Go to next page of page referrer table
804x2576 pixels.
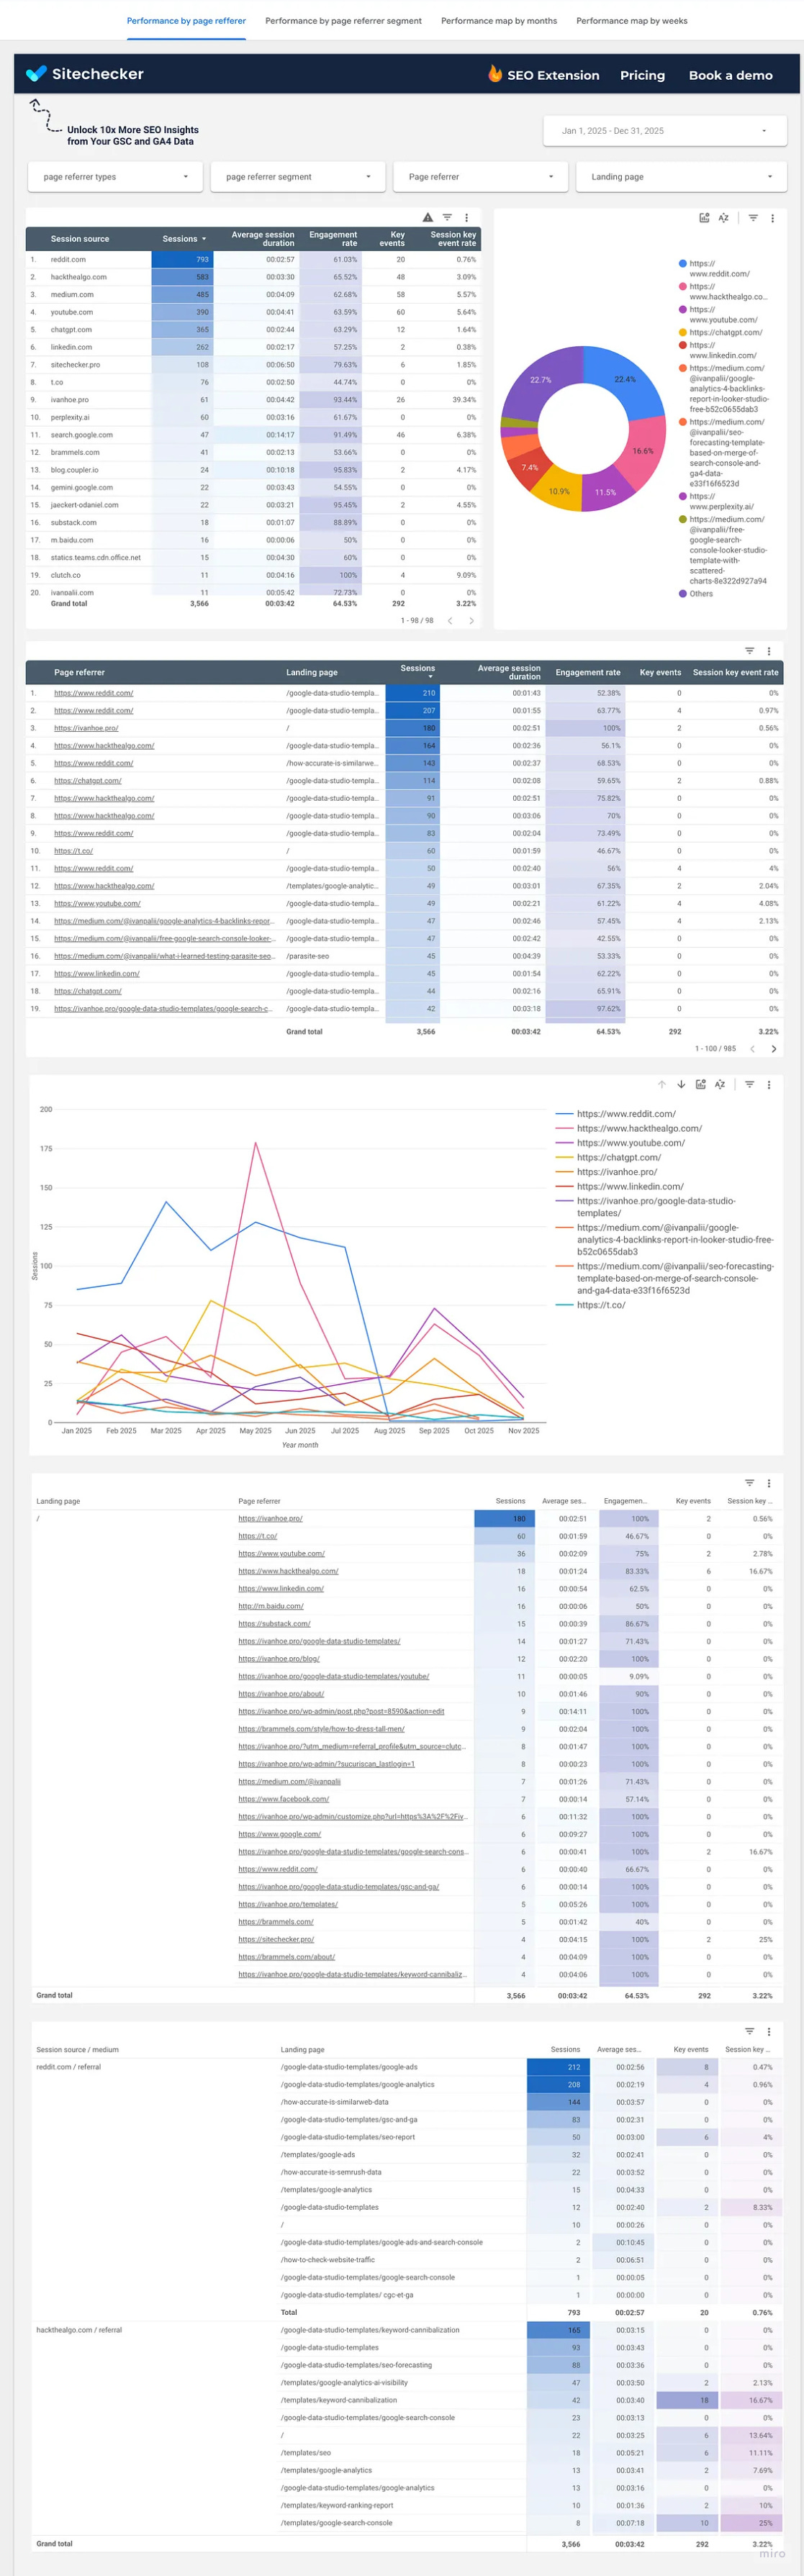click(773, 1049)
